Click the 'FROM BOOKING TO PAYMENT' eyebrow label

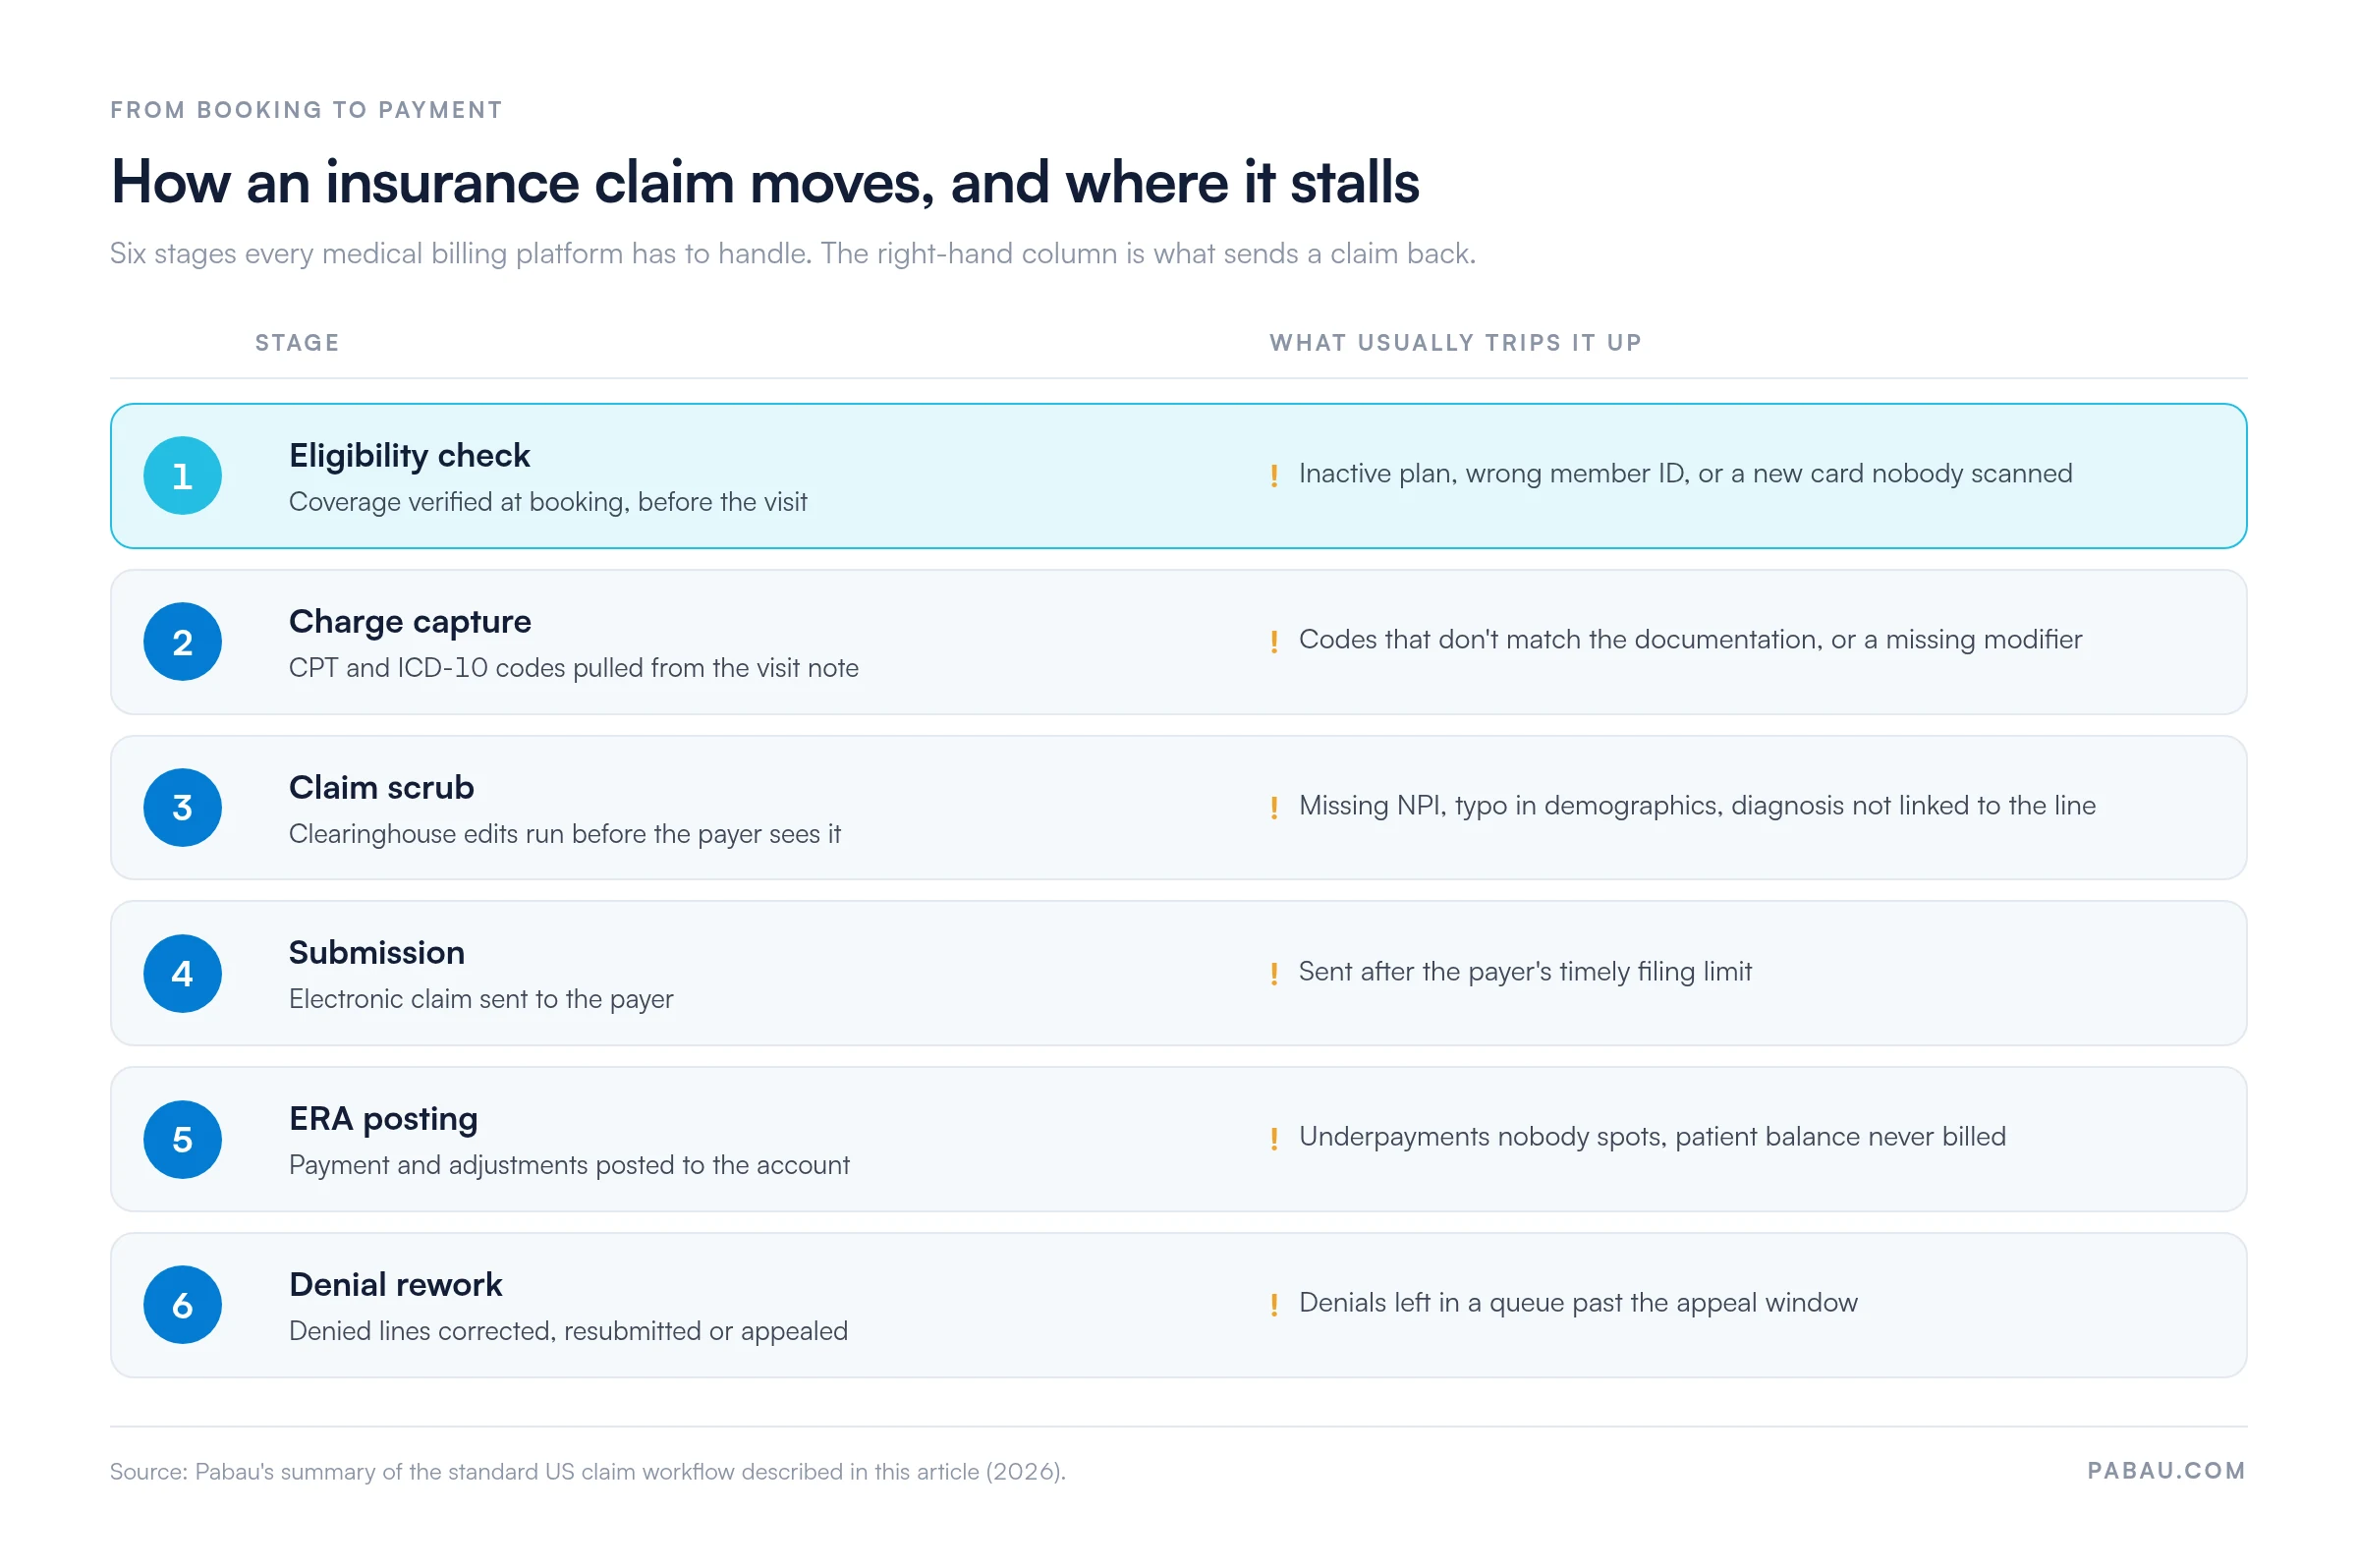[306, 110]
